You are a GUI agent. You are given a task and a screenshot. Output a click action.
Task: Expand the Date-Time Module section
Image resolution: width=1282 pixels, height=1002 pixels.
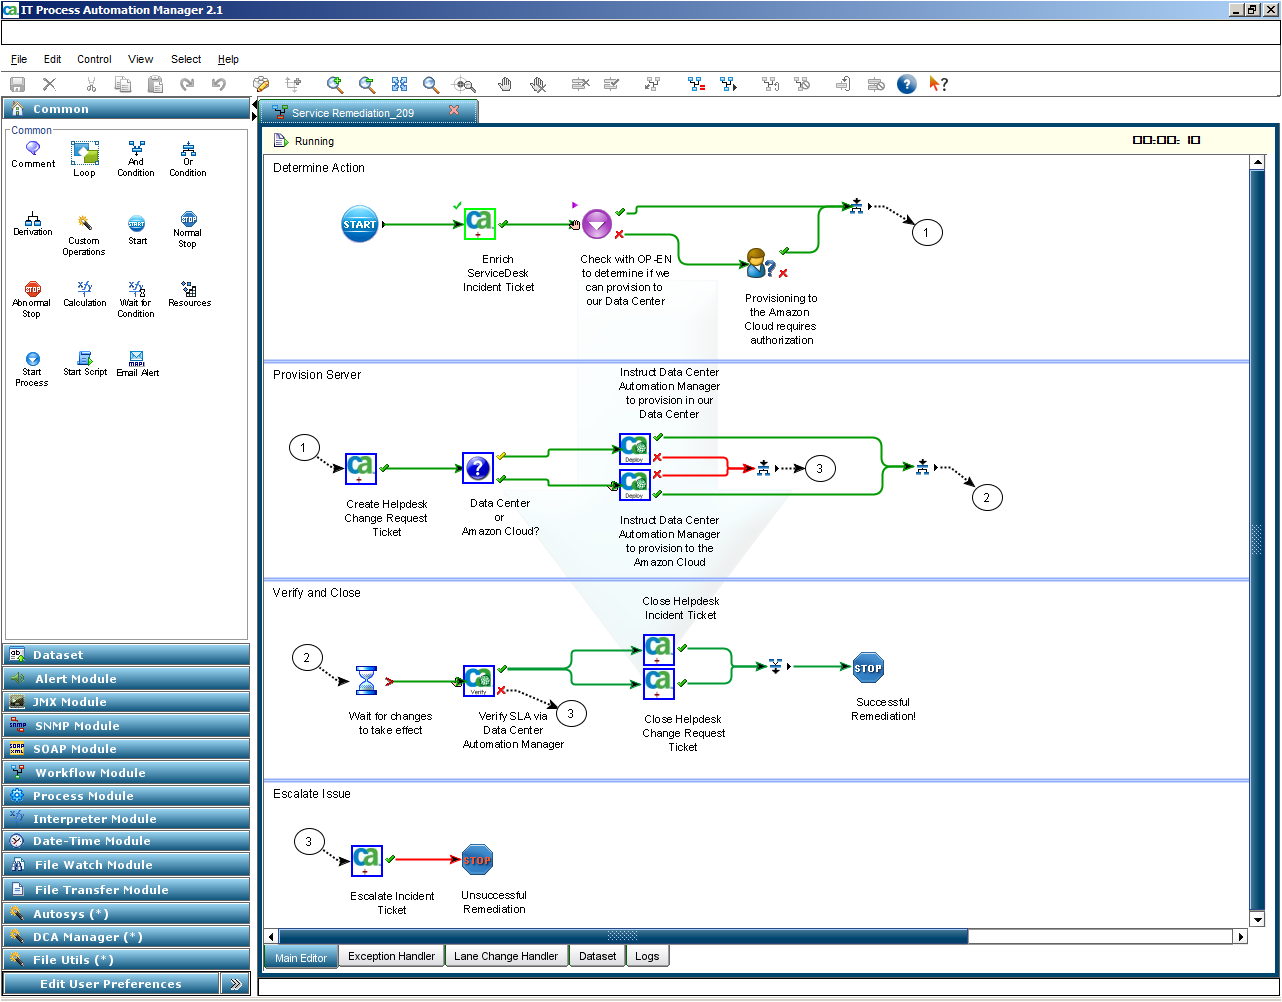126,841
